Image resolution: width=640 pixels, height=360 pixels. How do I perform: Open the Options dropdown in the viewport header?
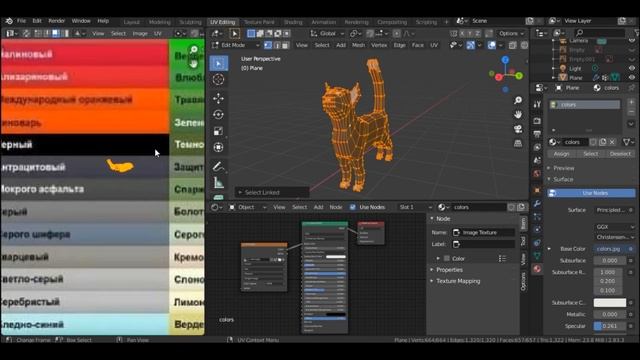click(511, 33)
